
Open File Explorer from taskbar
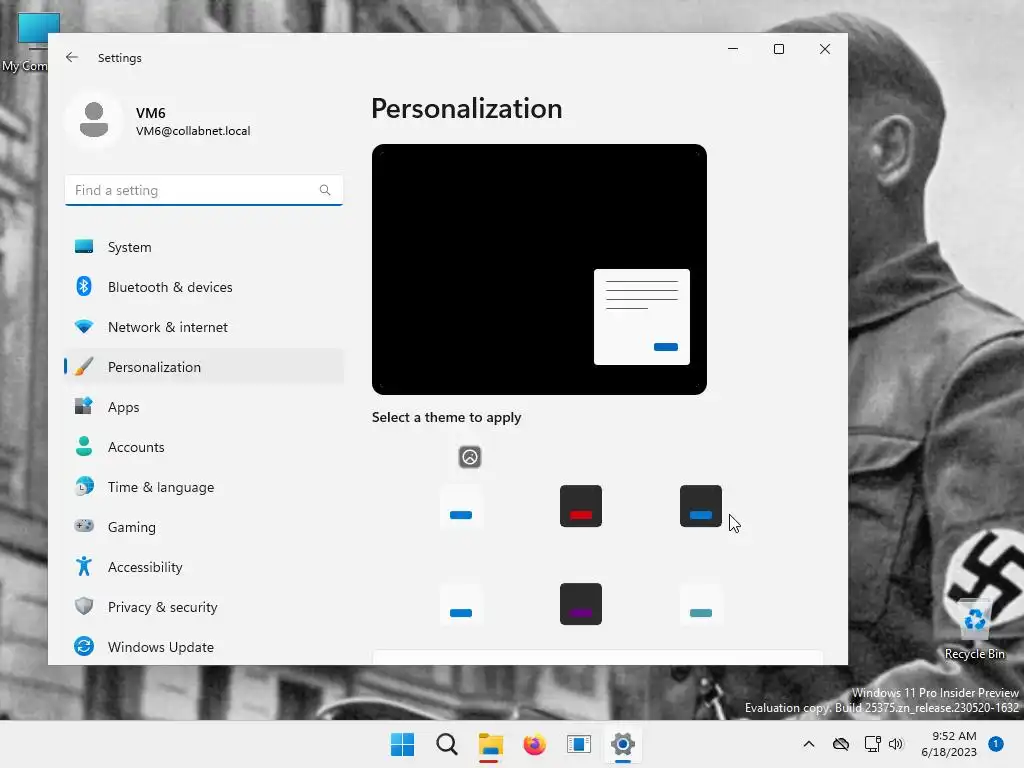coord(490,744)
